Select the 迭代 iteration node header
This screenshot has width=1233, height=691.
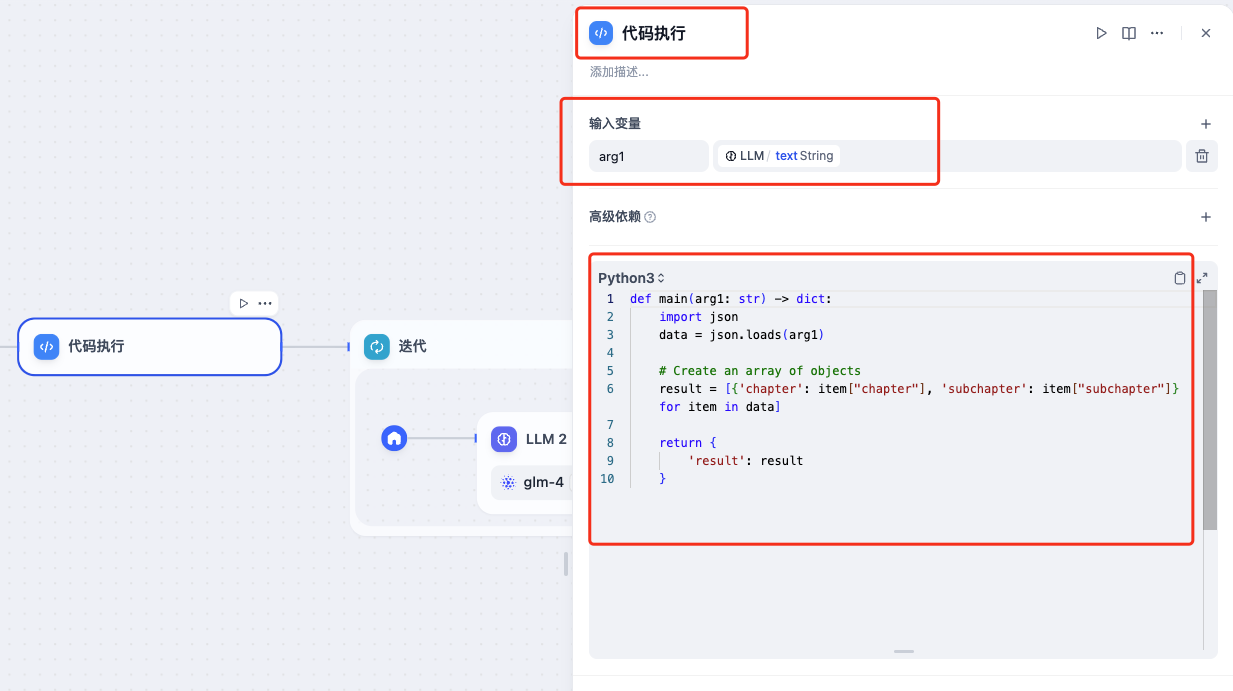[x=413, y=346]
